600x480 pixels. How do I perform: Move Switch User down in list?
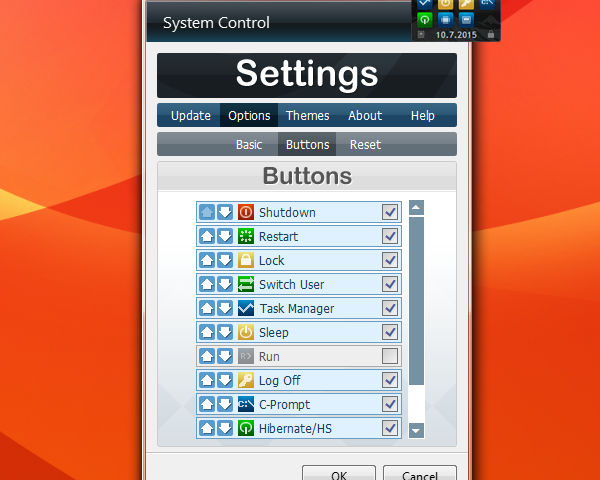tap(225, 284)
